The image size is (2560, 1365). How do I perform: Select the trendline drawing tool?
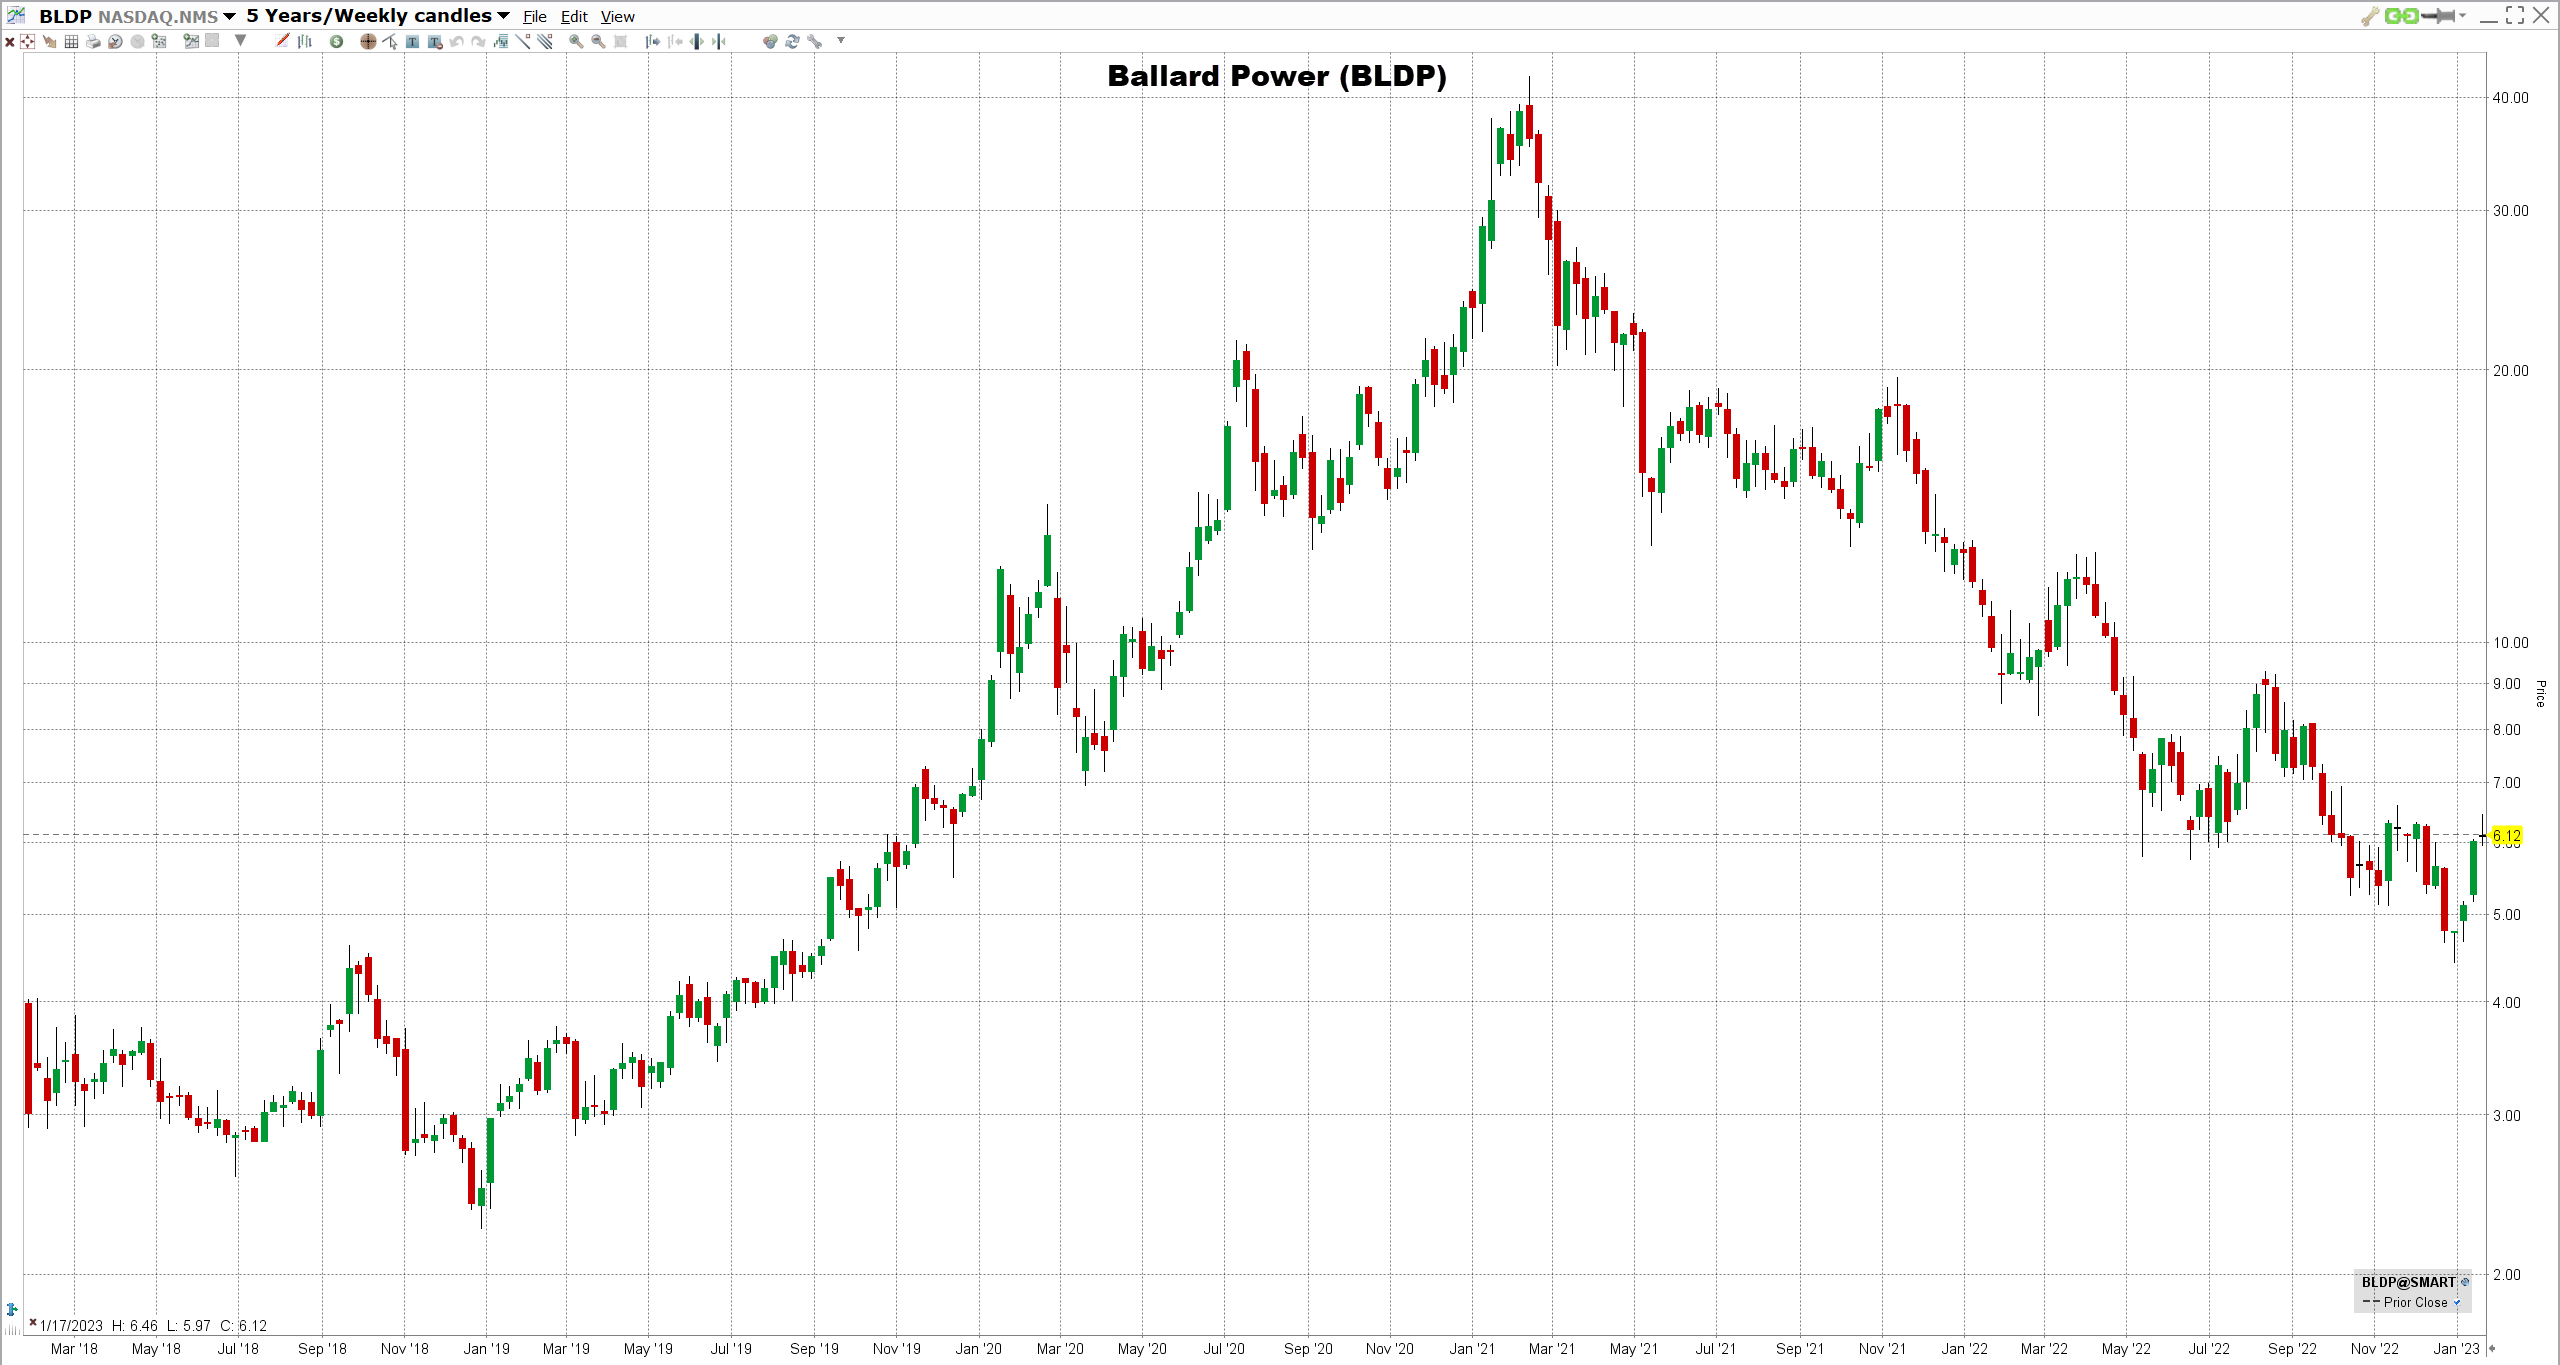pos(523,41)
